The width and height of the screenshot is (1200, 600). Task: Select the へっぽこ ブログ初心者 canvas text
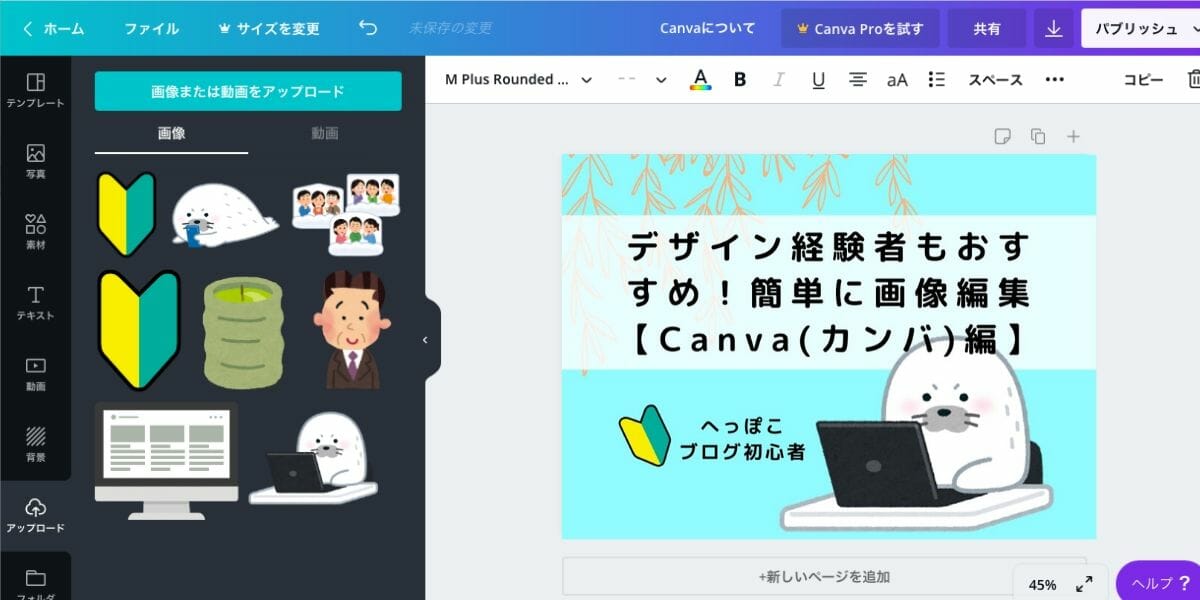coord(741,439)
